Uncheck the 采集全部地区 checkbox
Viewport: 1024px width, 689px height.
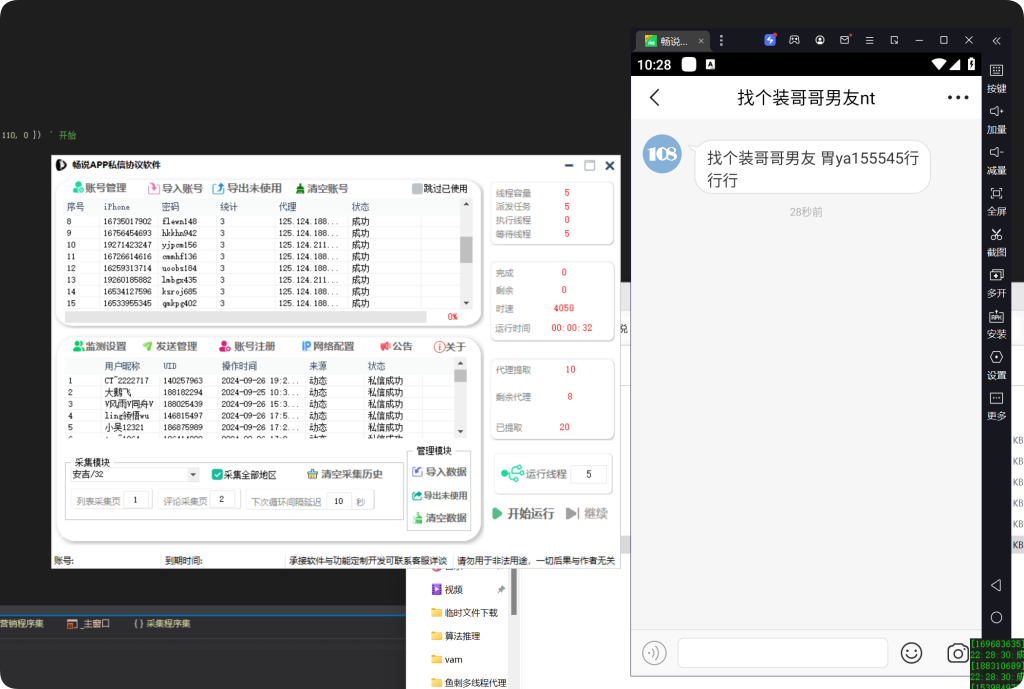pos(217,475)
